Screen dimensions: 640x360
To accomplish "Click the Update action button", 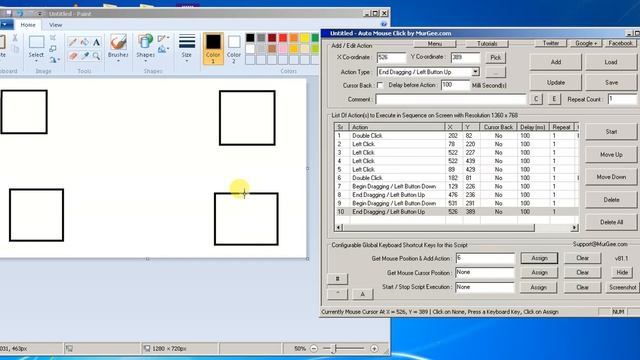I will (556, 82).
